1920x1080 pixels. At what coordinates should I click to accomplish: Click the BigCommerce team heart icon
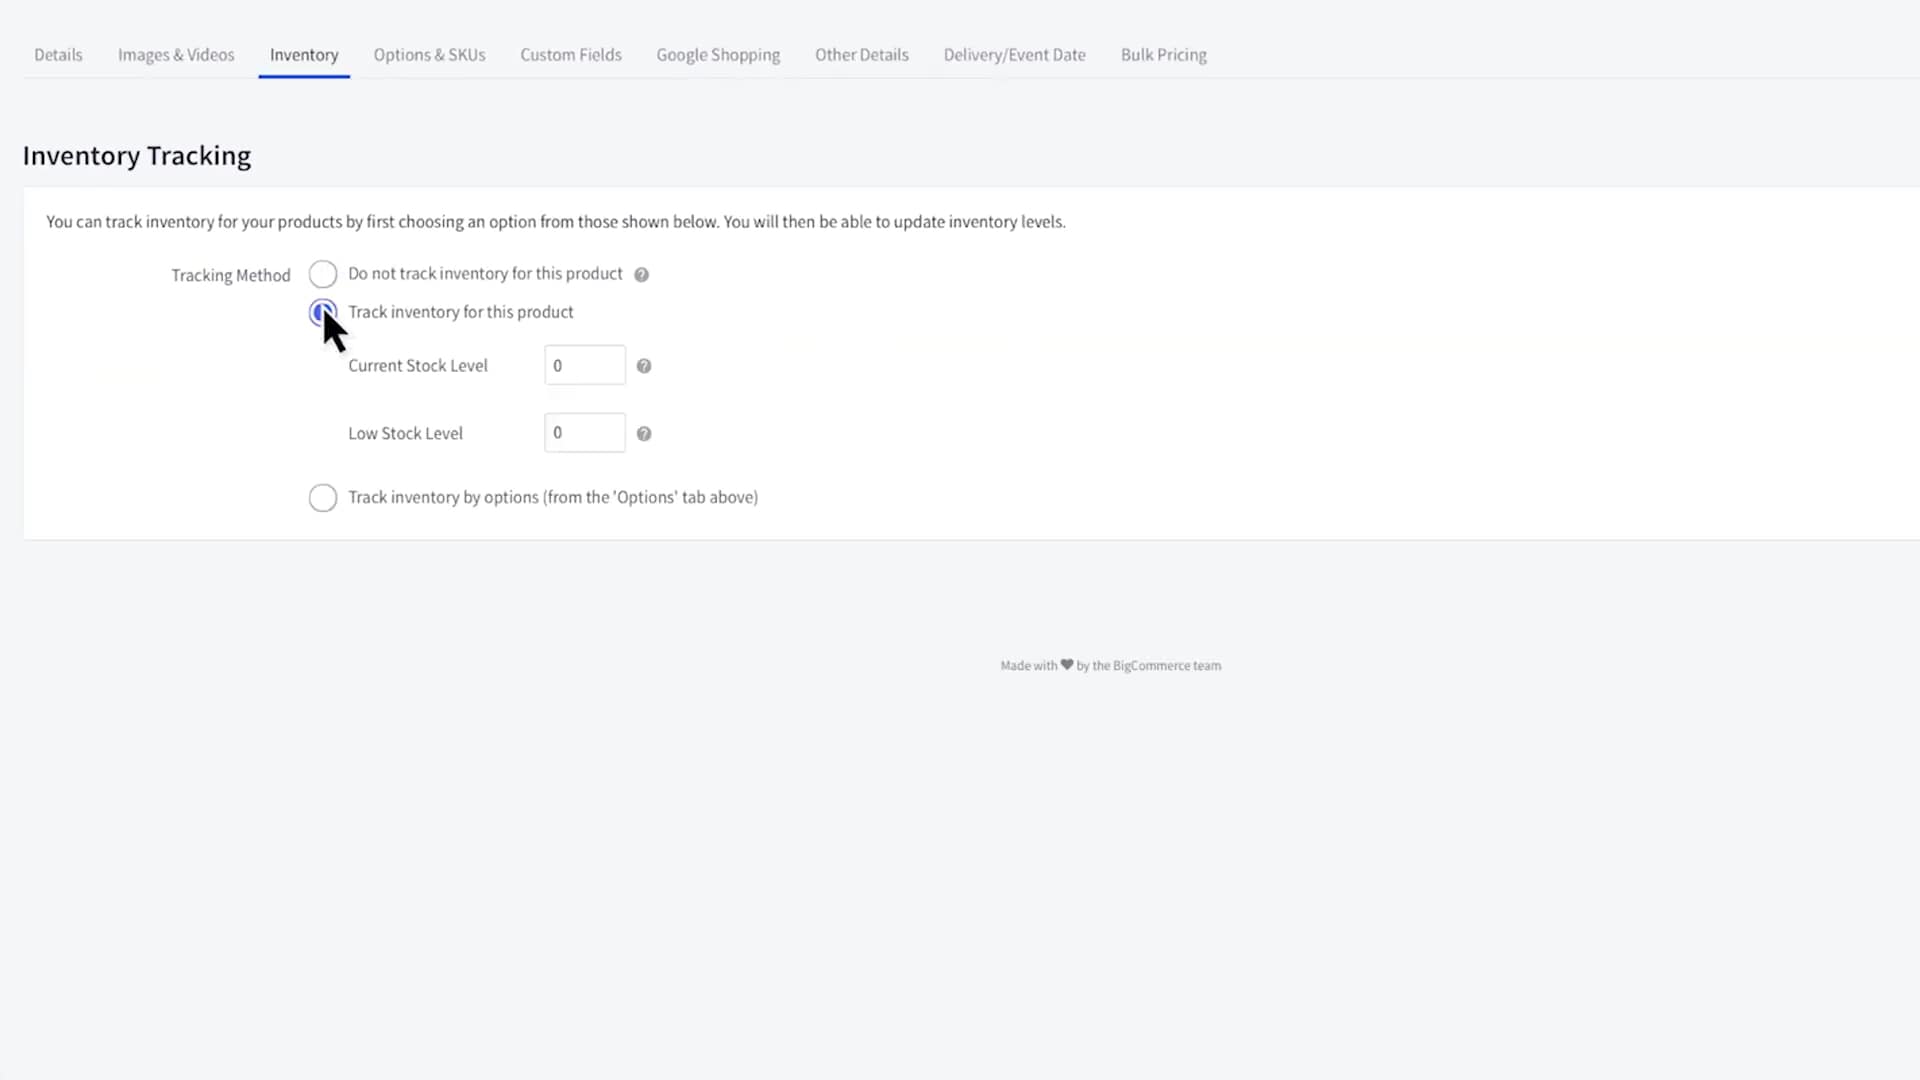click(1065, 663)
